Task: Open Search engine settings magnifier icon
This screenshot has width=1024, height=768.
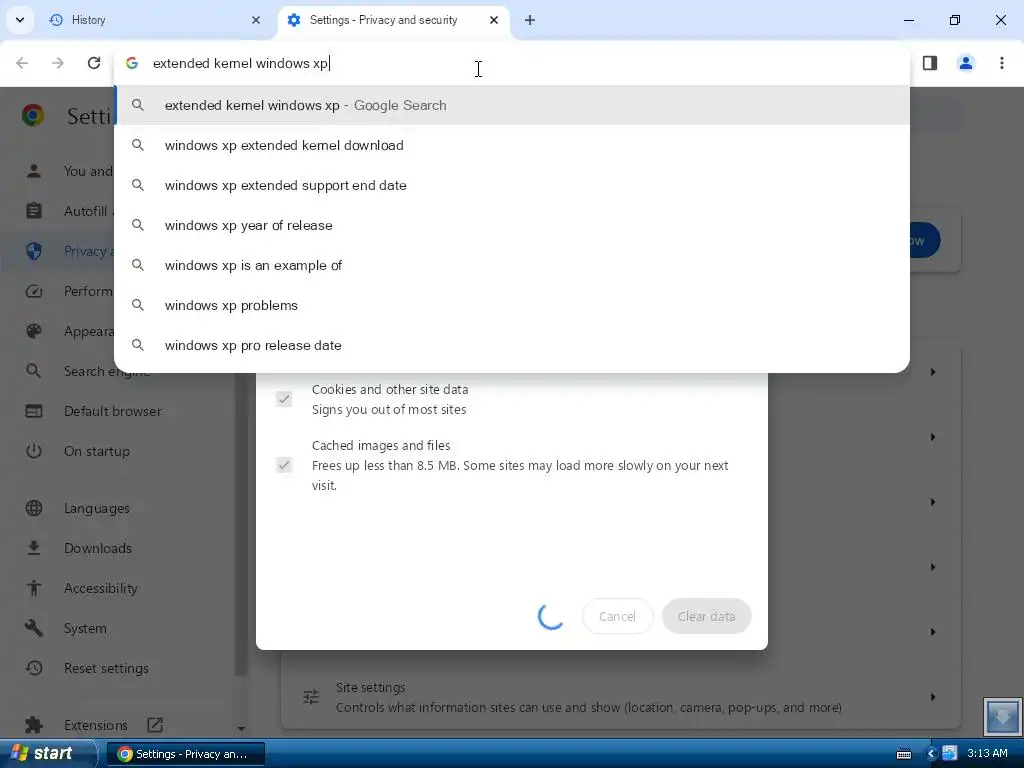Action: (x=34, y=371)
